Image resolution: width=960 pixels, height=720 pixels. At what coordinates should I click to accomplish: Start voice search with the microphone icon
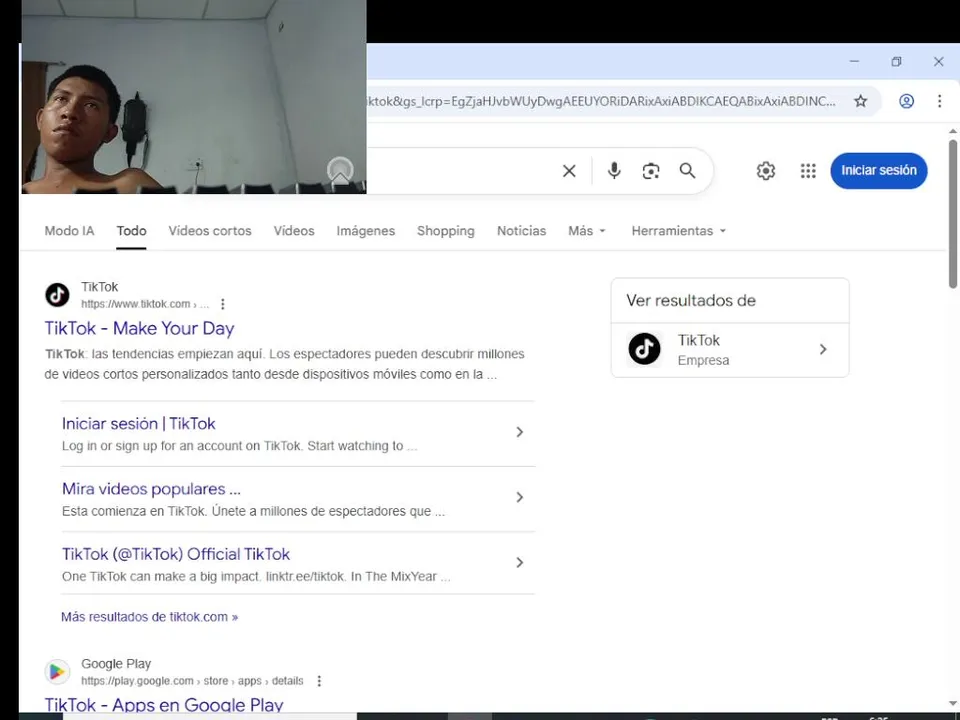click(614, 171)
